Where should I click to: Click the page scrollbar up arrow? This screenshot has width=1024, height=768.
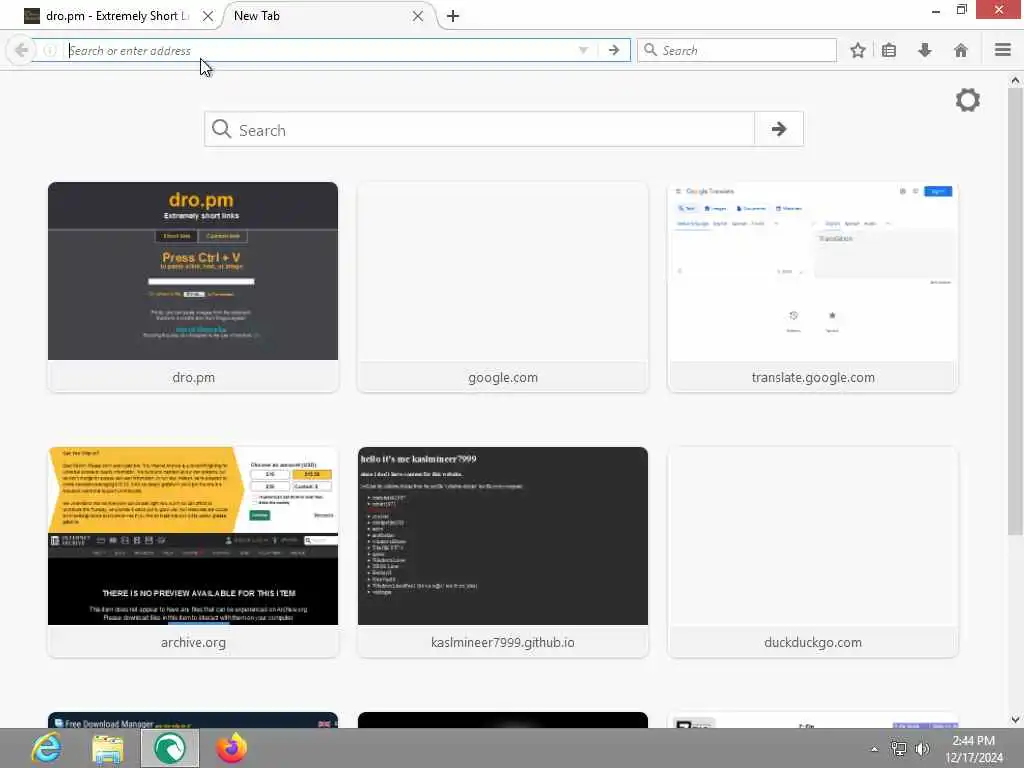pos(1015,80)
